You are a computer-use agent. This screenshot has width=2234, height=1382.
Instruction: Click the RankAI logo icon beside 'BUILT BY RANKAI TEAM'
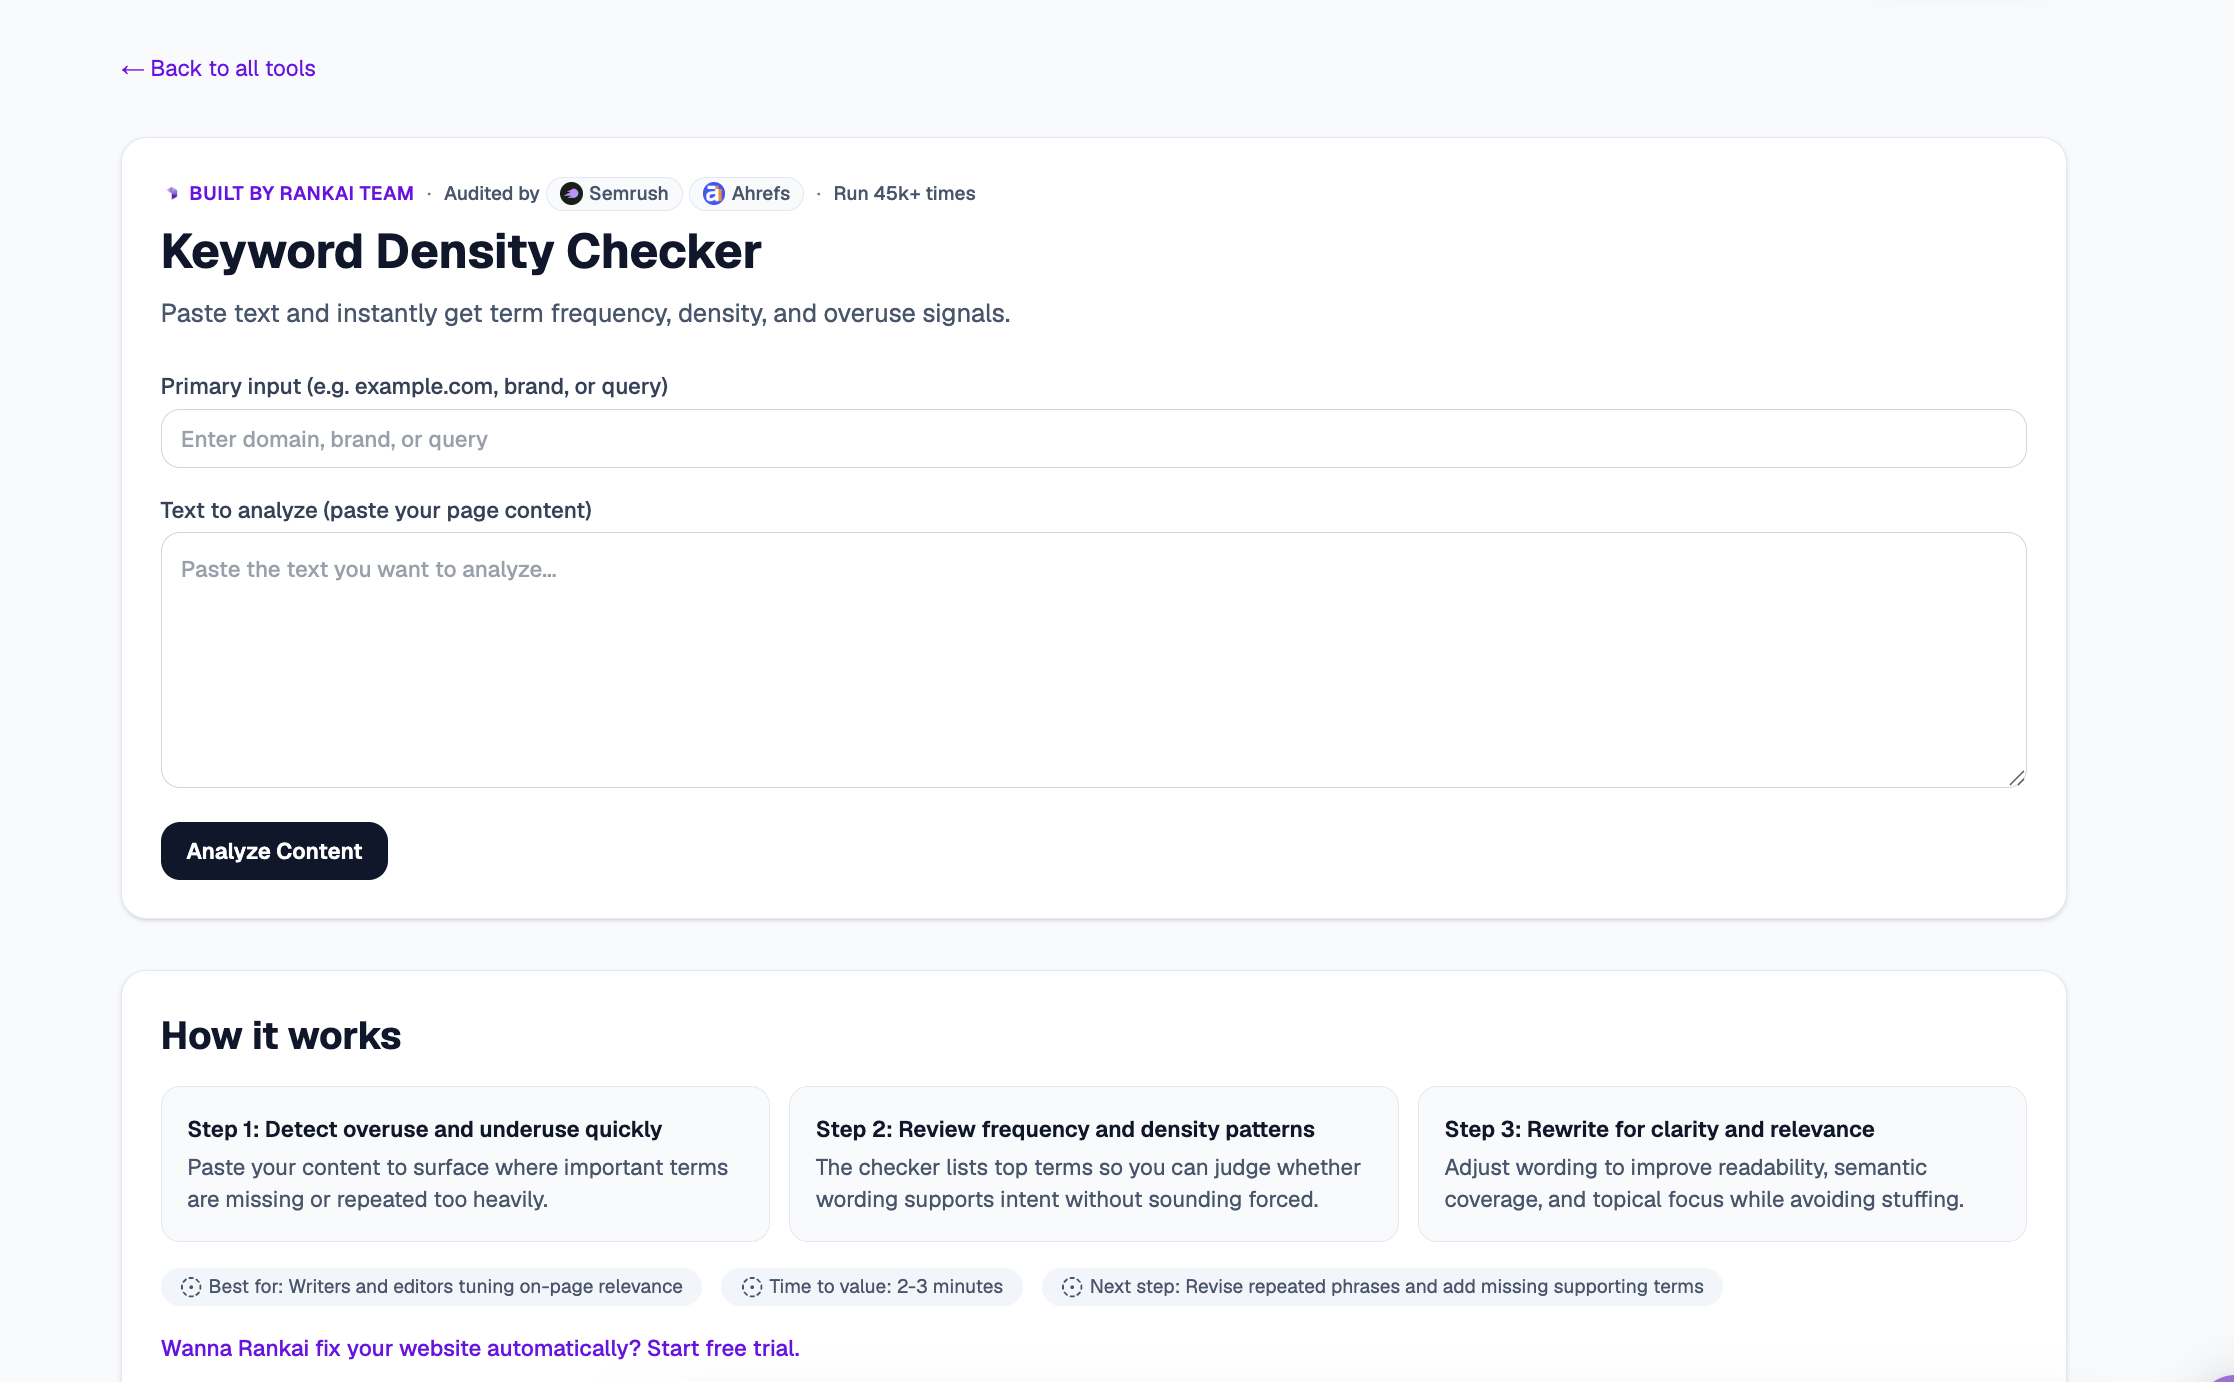172,193
